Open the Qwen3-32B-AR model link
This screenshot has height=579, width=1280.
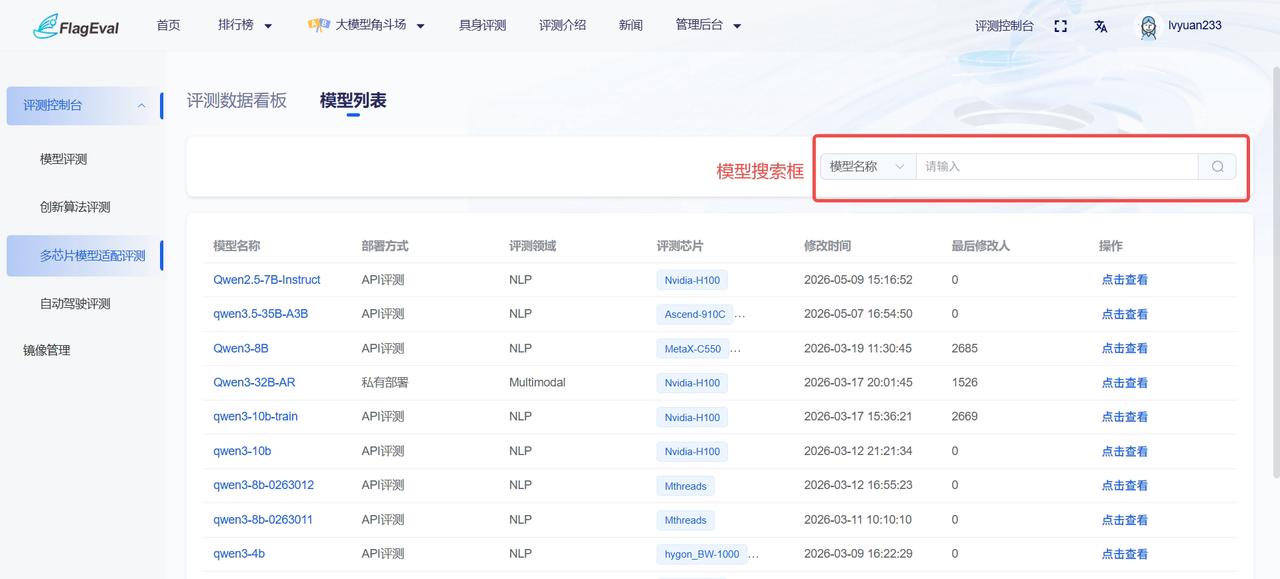[x=254, y=382]
